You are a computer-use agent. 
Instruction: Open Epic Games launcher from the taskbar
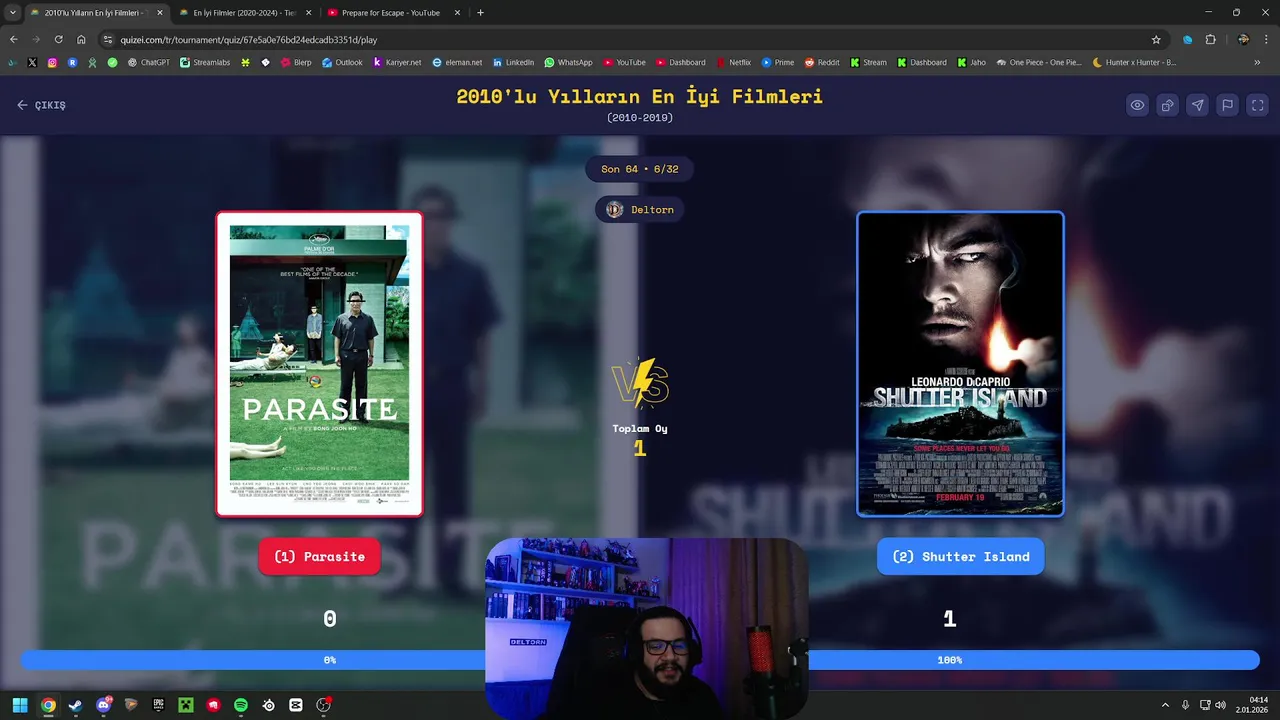click(x=158, y=705)
